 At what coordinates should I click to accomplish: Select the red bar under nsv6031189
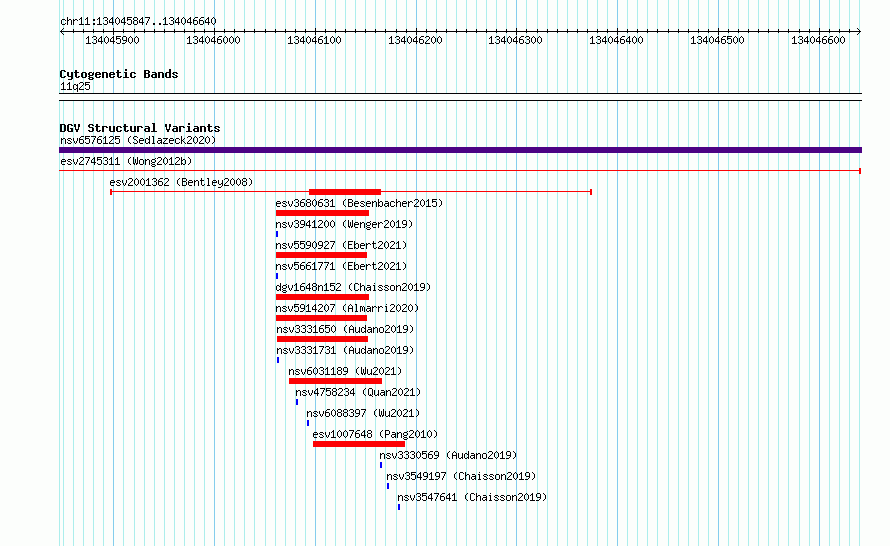[335, 381]
